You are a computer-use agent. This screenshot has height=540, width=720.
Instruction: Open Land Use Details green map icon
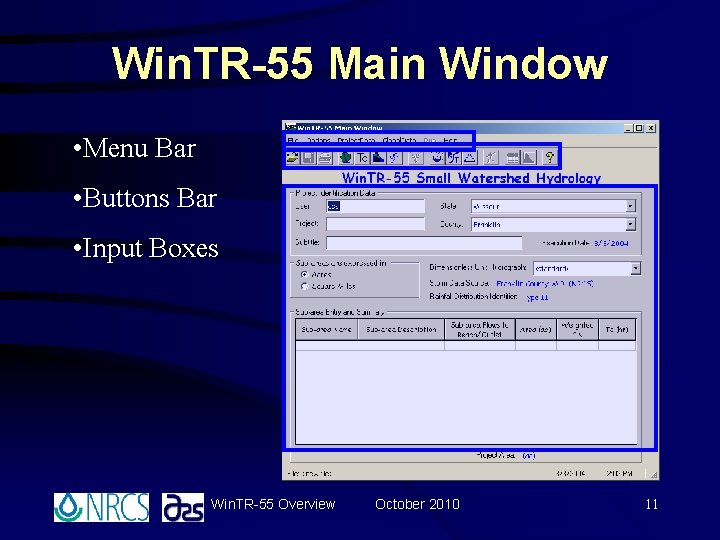(x=346, y=158)
